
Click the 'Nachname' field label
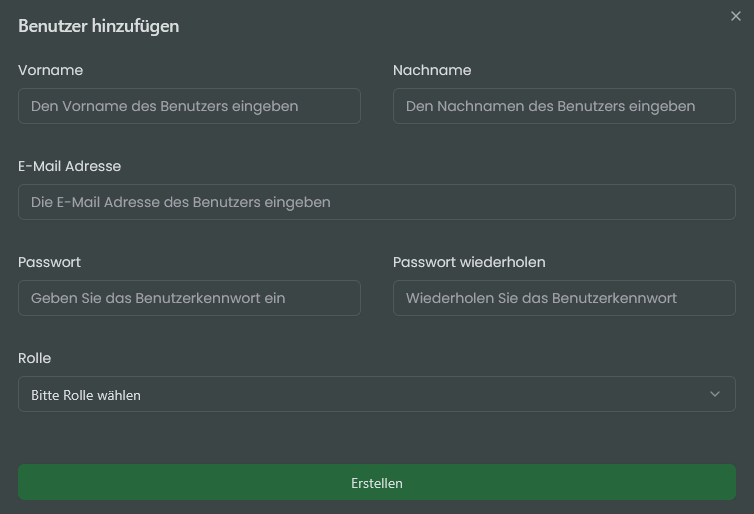coord(432,70)
